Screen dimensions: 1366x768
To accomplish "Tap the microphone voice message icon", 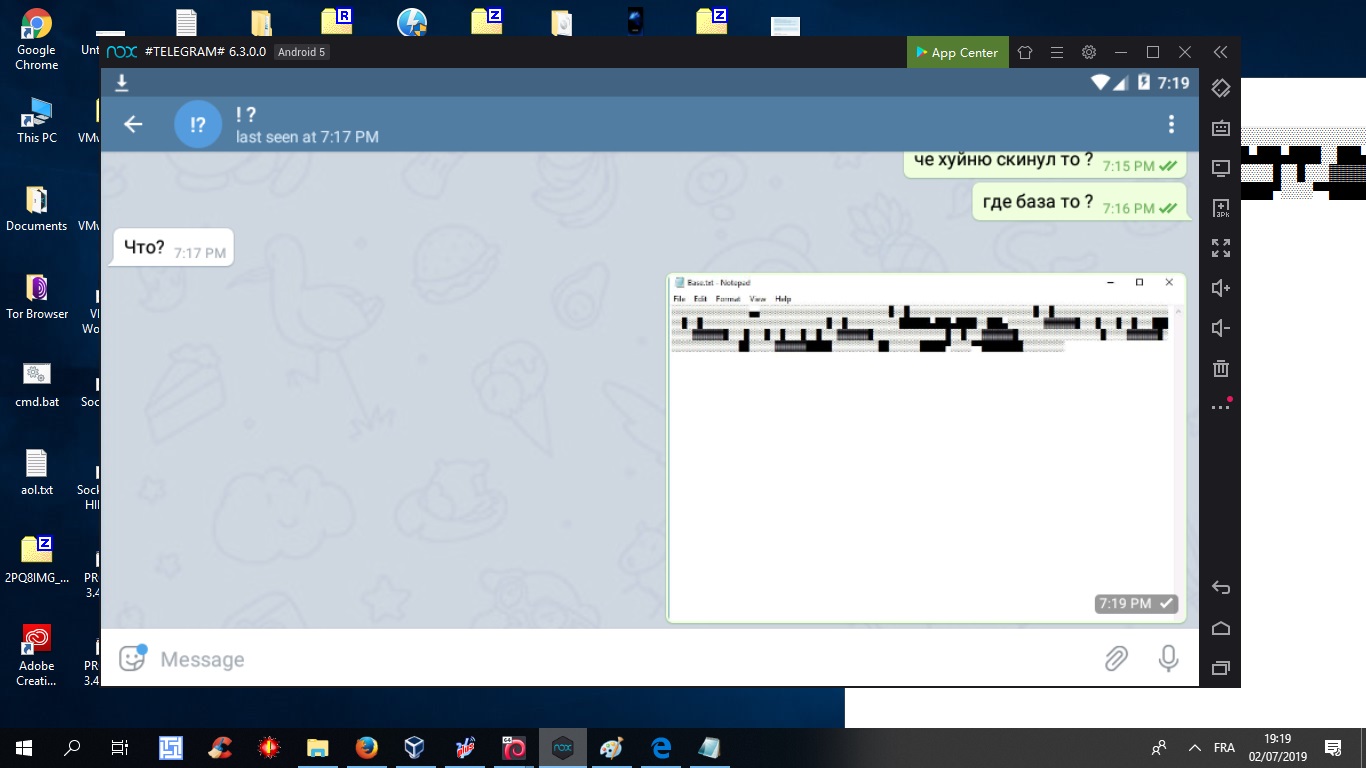I will (x=1168, y=658).
